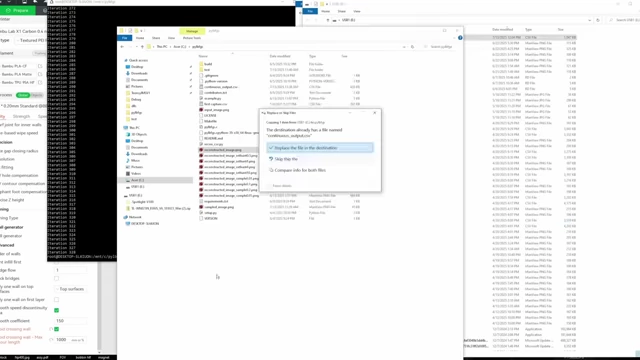
Task: Open the File tab in the front Explorer window
Action: (x=124, y=38)
